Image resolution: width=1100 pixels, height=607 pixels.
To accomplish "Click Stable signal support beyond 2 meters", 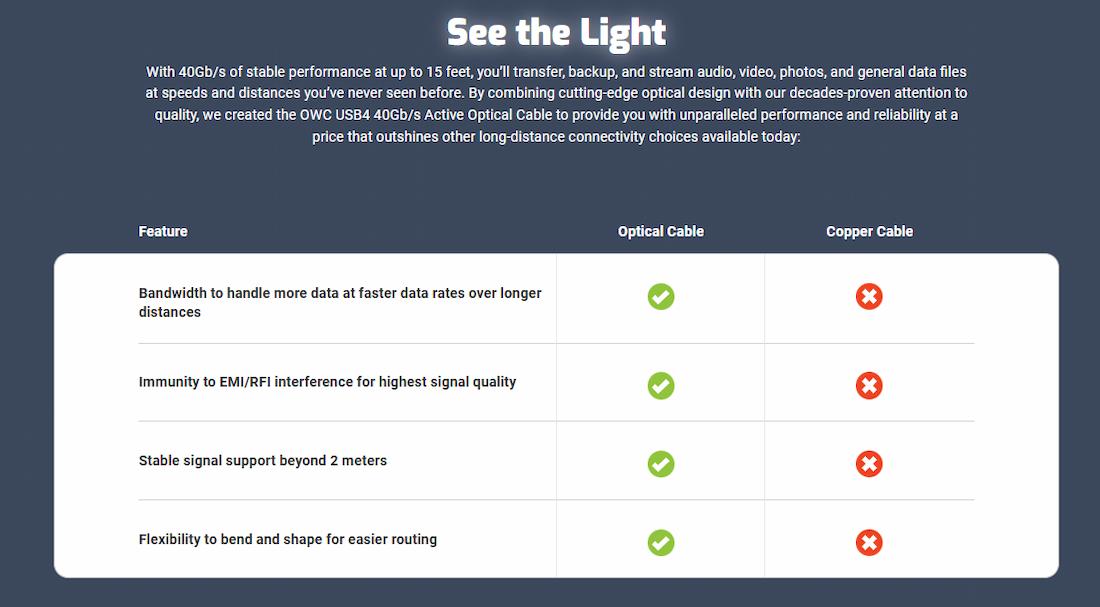I will (262, 460).
